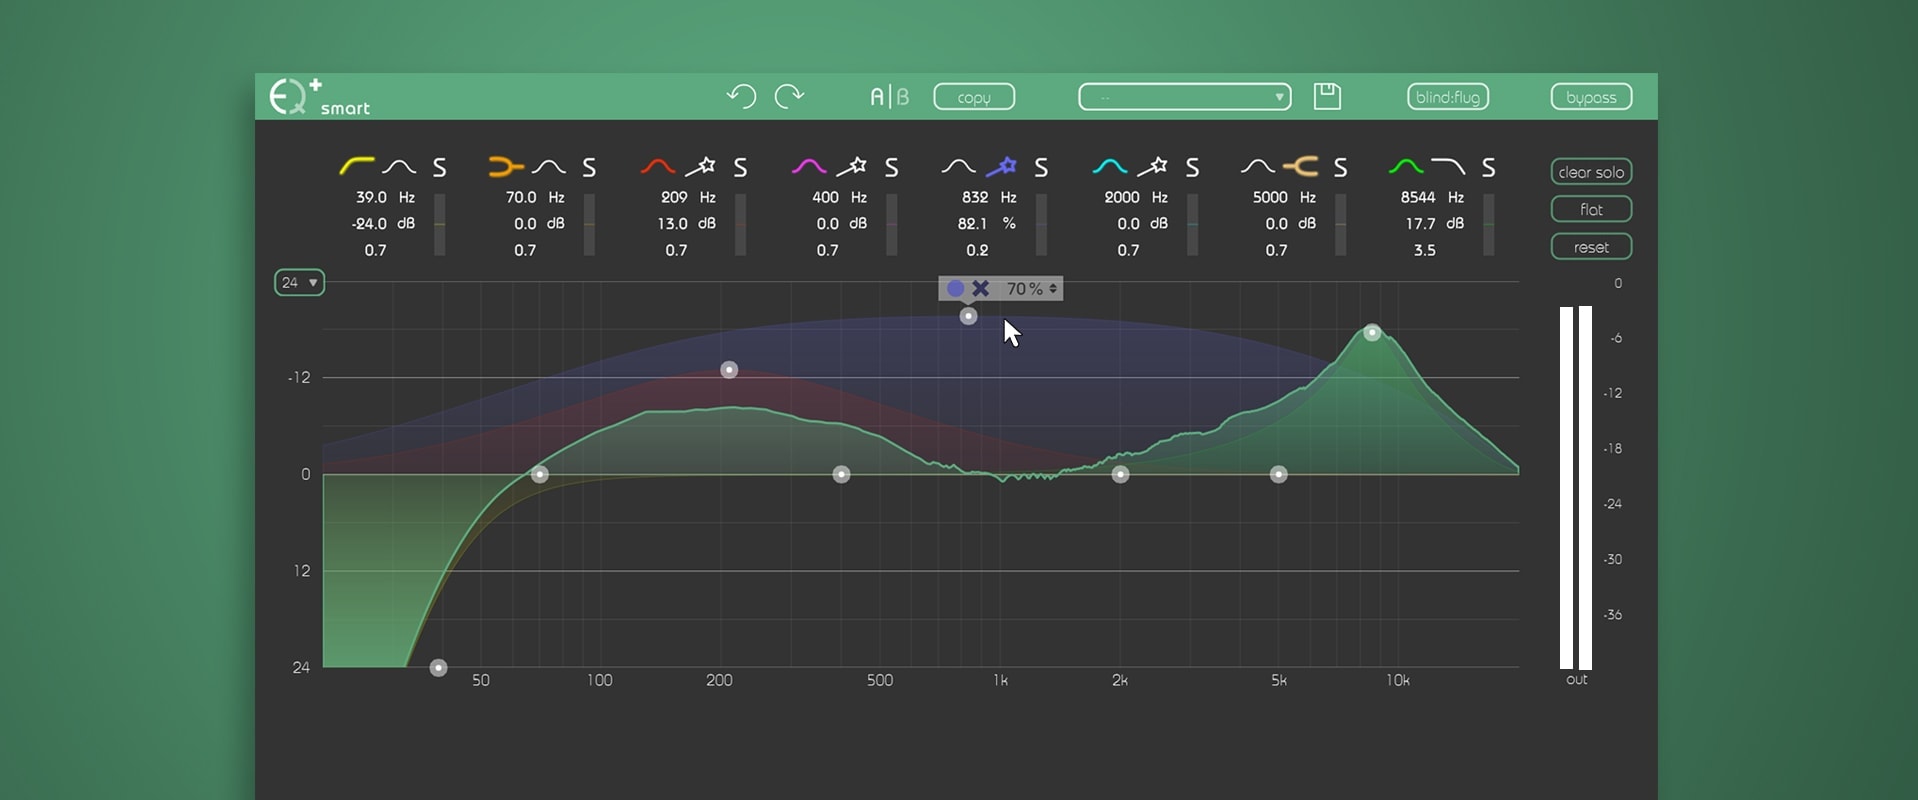
Task: Click the -24.0 dB gain value
Action: point(369,224)
